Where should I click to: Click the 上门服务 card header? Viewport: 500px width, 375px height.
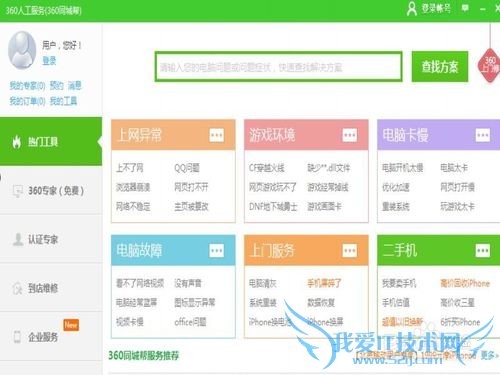pyautogui.click(x=306, y=250)
